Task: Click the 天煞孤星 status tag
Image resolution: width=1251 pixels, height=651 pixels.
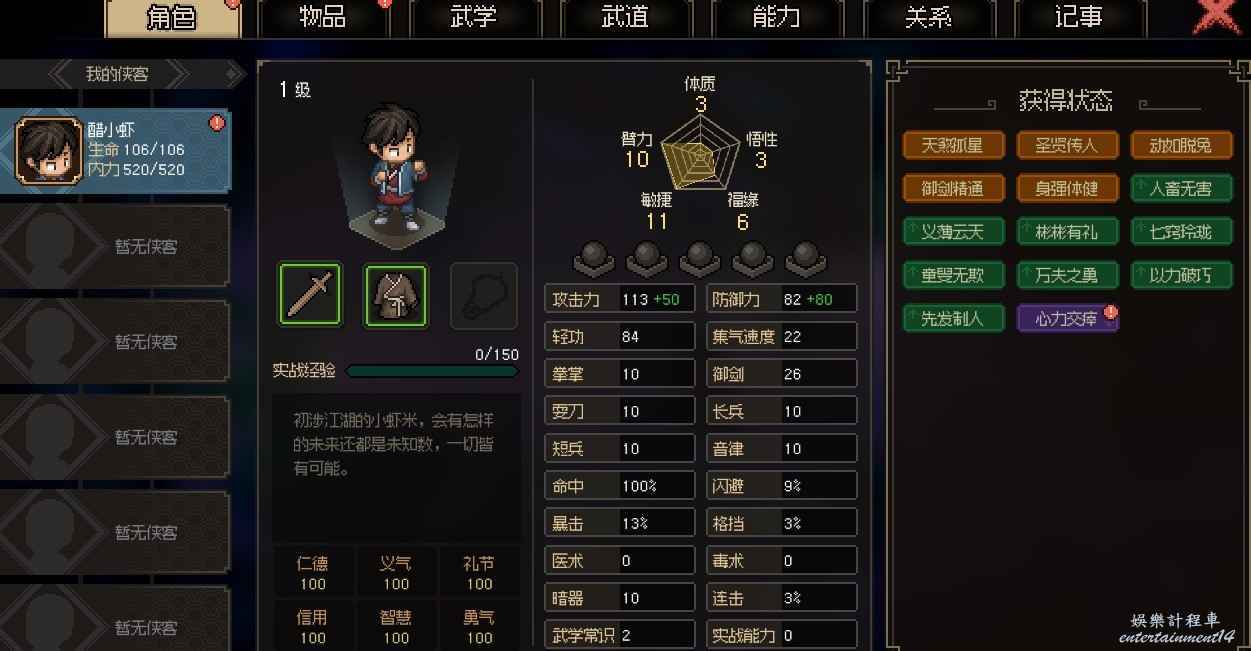Action: (952, 145)
